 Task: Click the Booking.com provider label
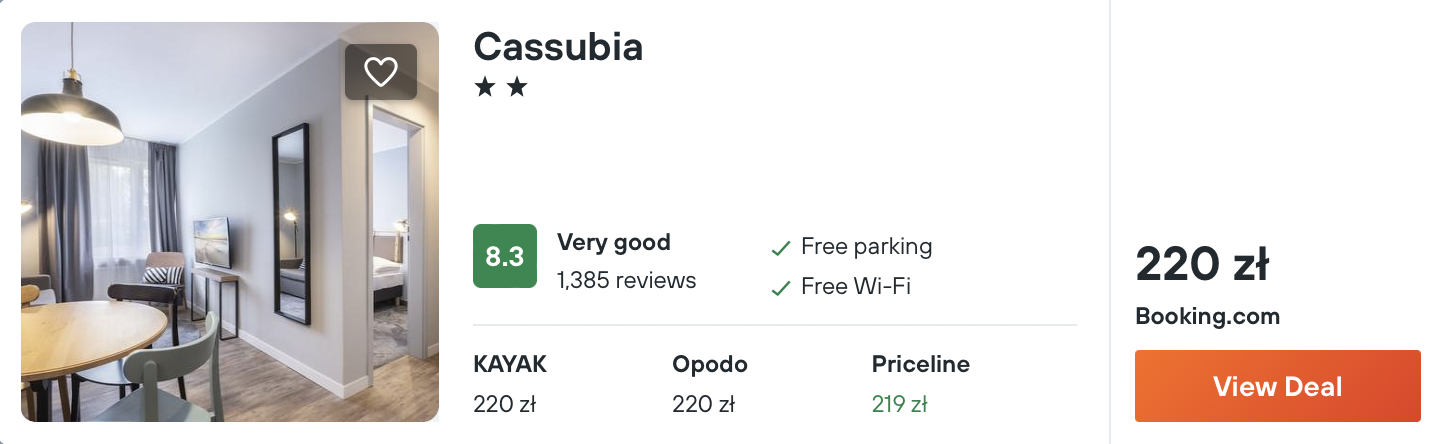pos(1207,317)
